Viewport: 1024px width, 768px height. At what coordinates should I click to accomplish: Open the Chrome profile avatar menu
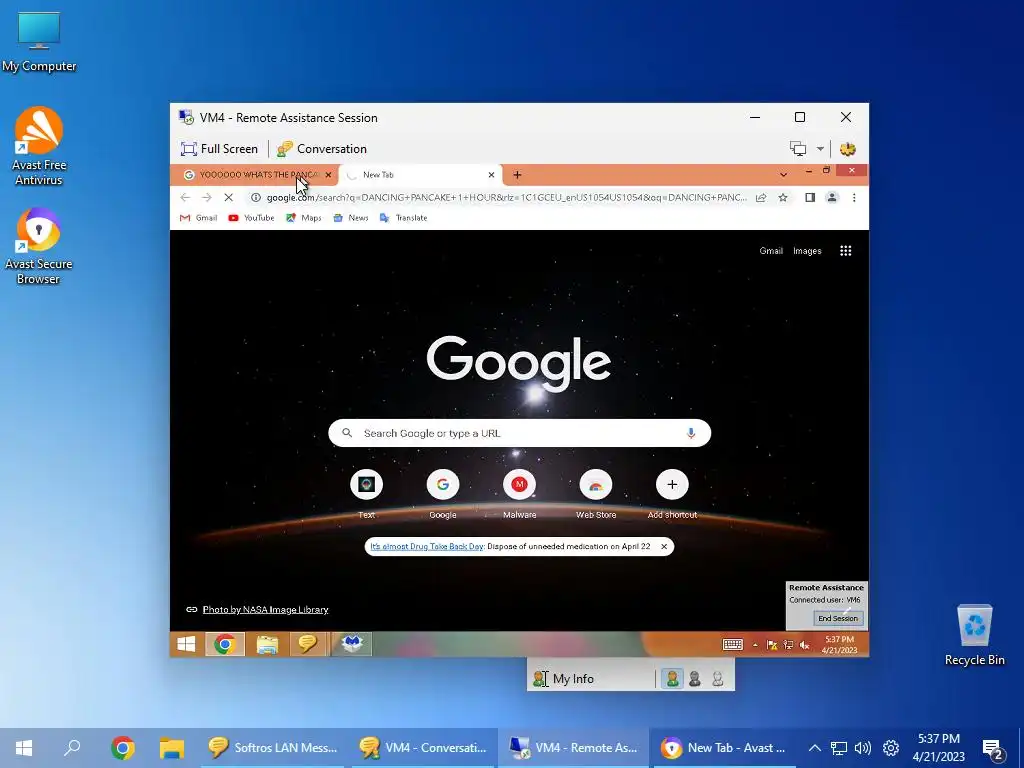(832, 197)
